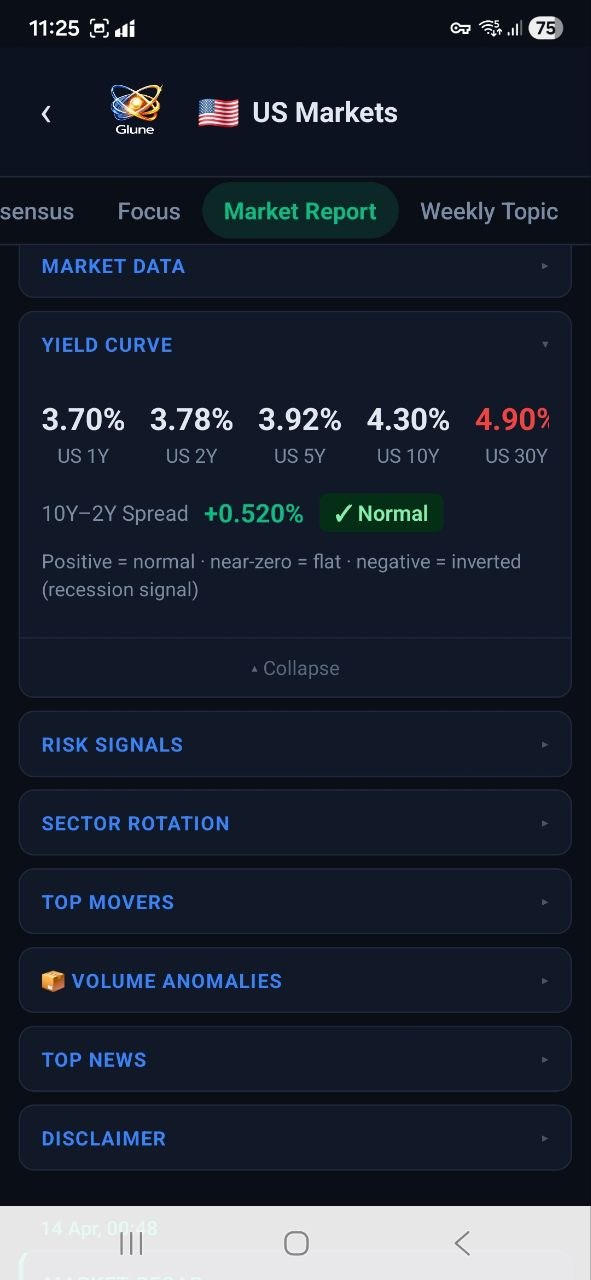Tap the key icon in the status bar
Screen dimensions: 591x1280
460,27
